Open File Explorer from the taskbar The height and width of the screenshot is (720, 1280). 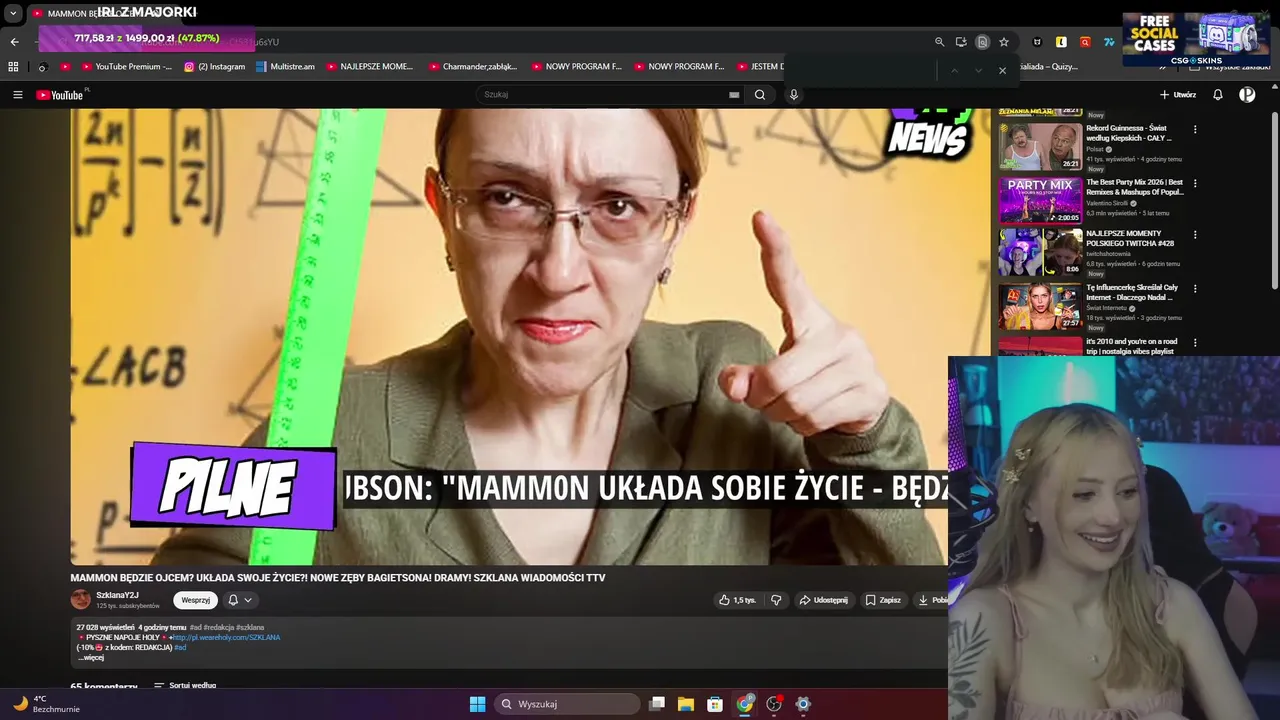point(686,704)
